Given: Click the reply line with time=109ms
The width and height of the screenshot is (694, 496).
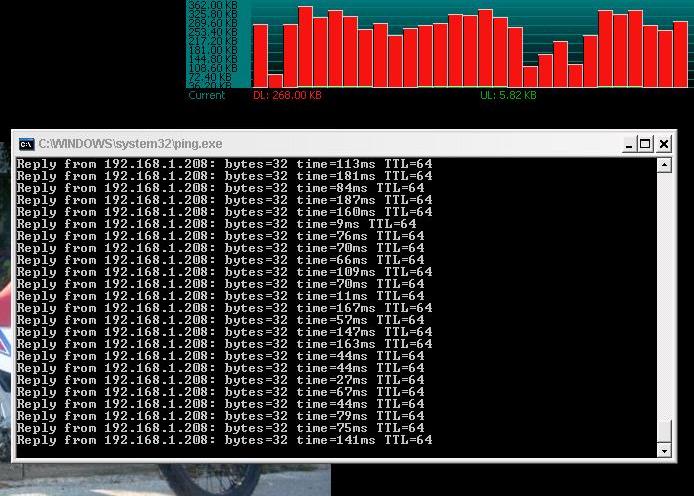Looking at the screenshot, I should coord(224,272).
